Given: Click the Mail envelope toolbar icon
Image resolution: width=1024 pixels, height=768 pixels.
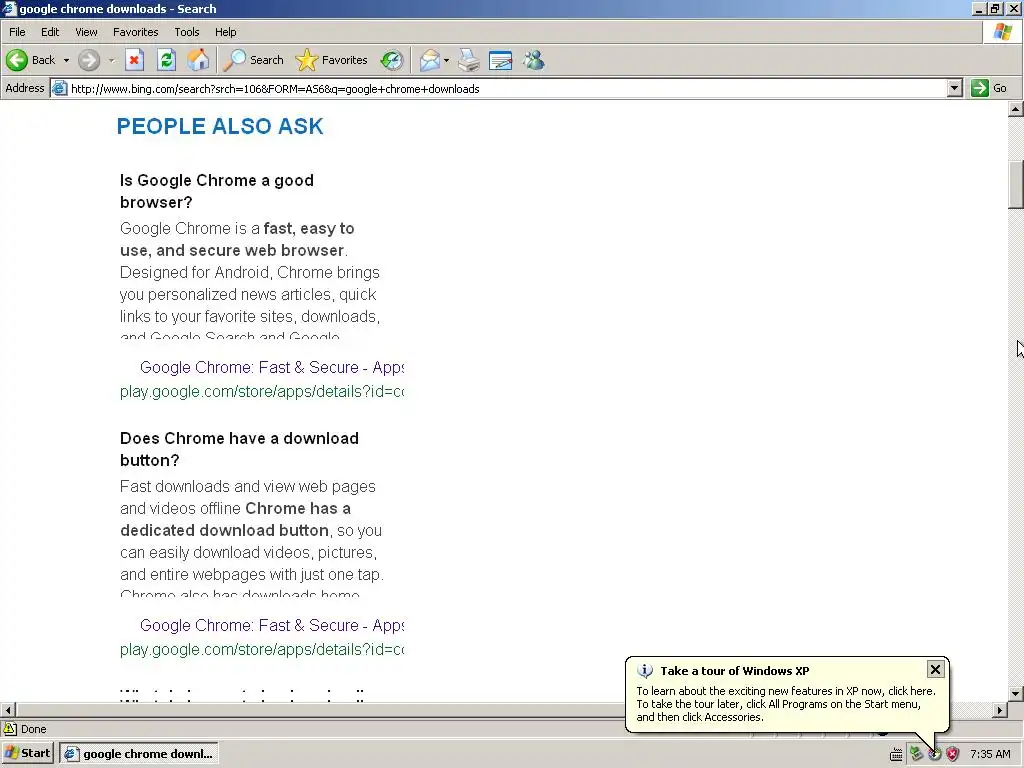Looking at the screenshot, I should pos(430,60).
